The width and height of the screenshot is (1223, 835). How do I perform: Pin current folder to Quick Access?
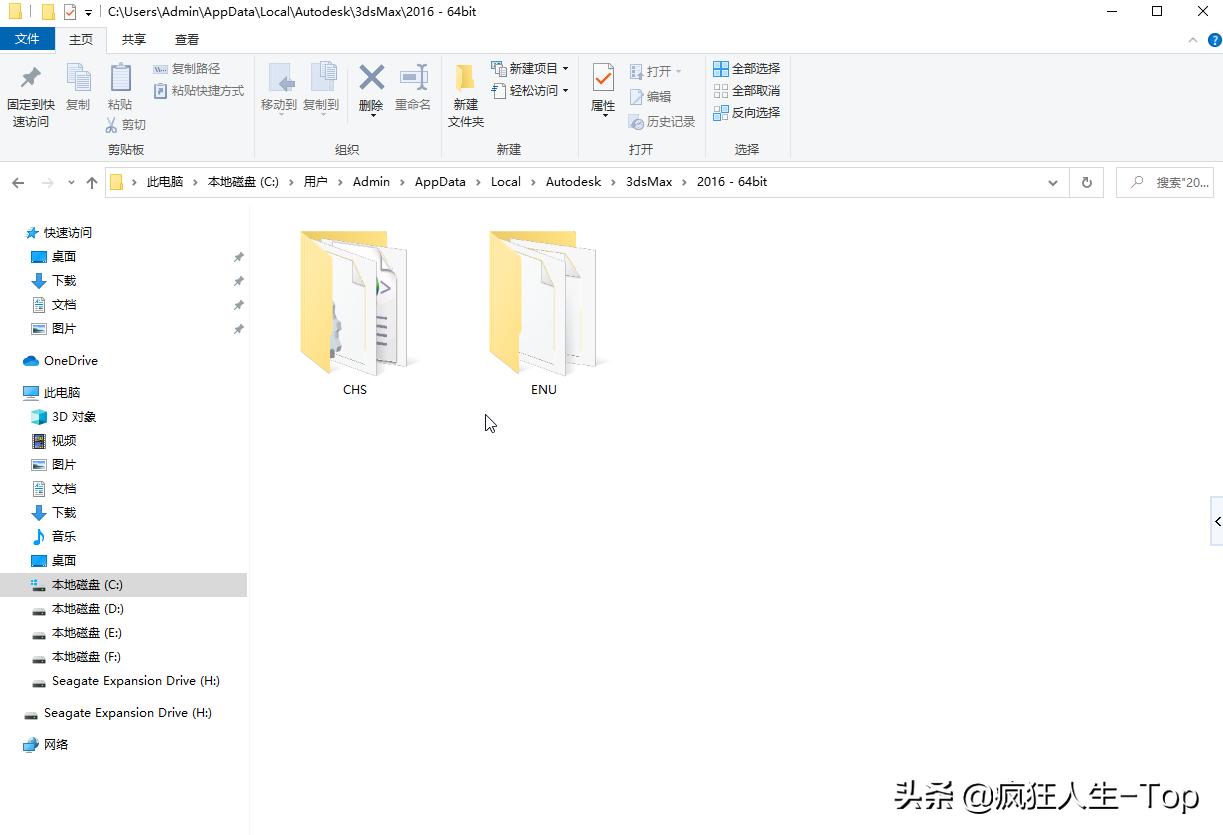(30, 96)
